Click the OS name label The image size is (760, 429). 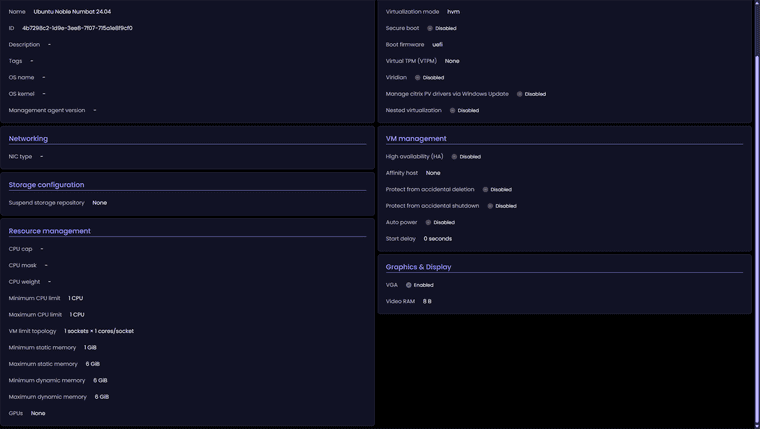21,78
